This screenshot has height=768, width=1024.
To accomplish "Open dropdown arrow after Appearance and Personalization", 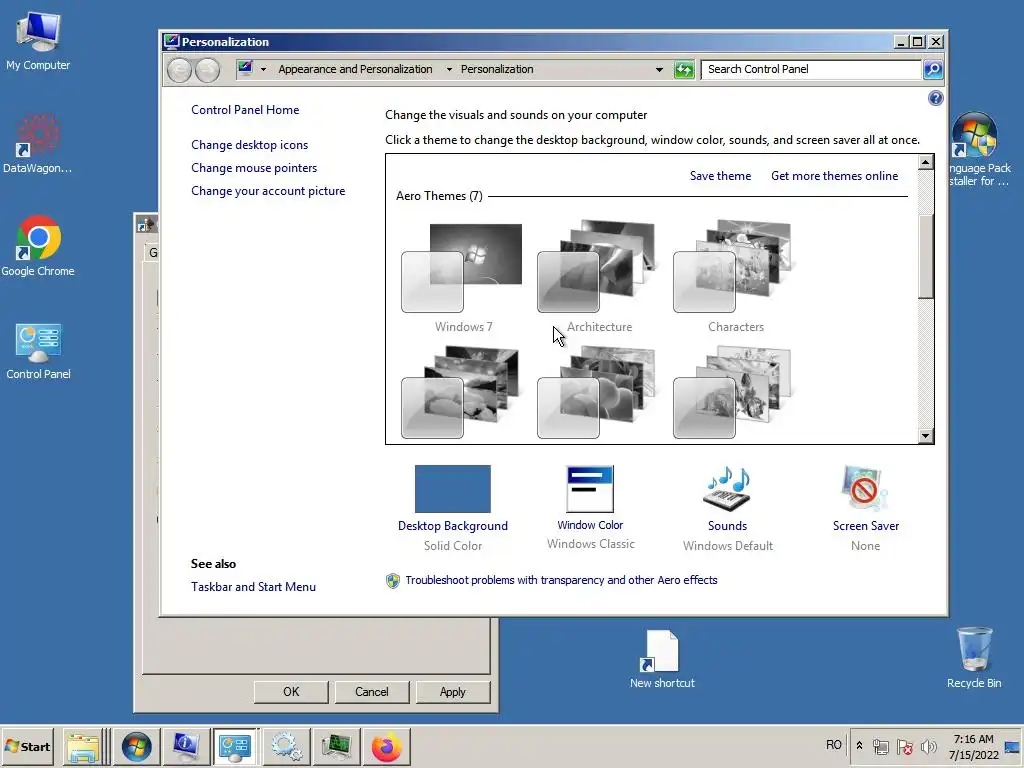I will 449,69.
